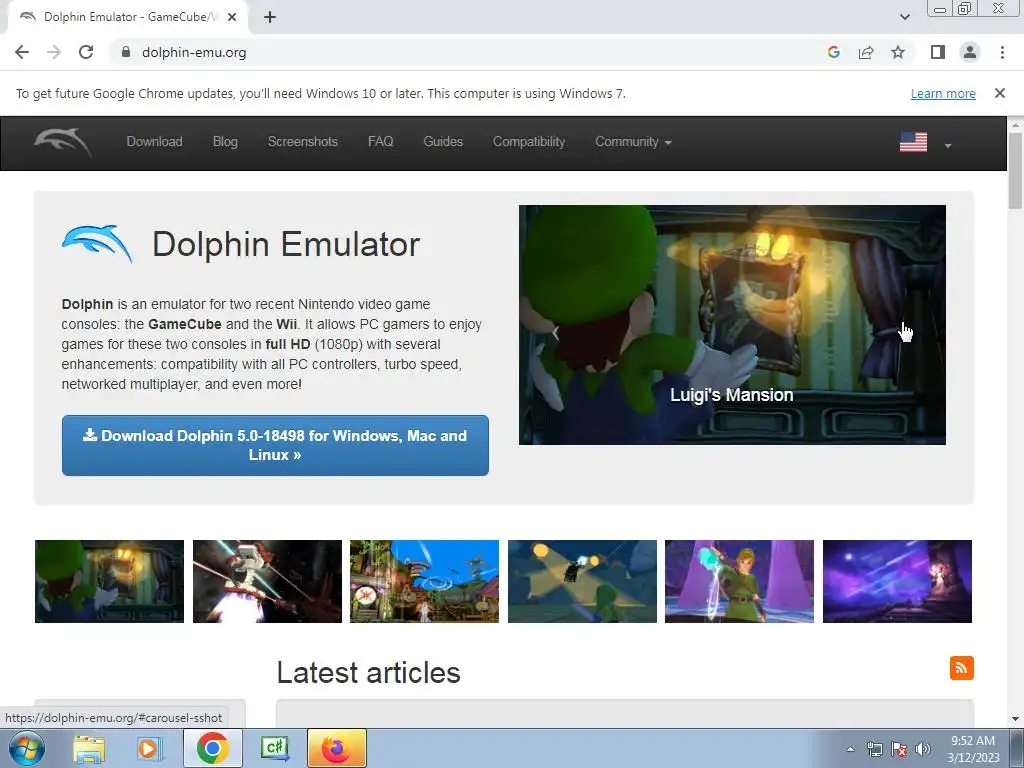Open the Download menu item

click(154, 142)
